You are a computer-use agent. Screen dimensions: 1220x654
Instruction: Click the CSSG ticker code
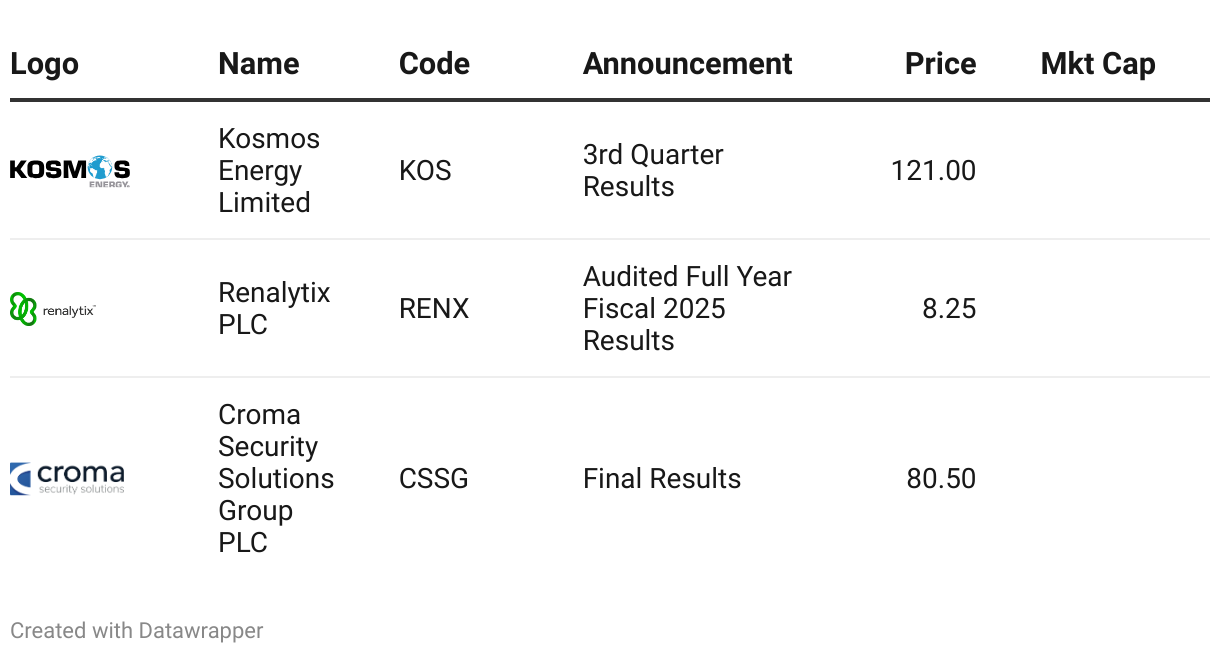point(434,479)
